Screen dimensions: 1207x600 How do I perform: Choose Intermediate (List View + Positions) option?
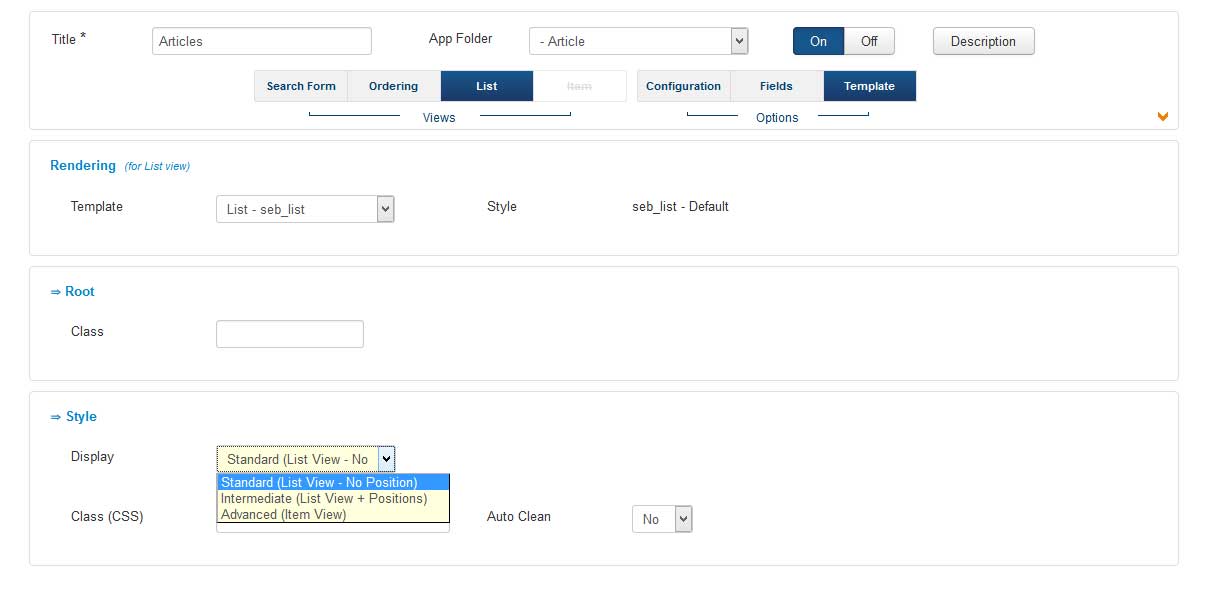(333, 498)
